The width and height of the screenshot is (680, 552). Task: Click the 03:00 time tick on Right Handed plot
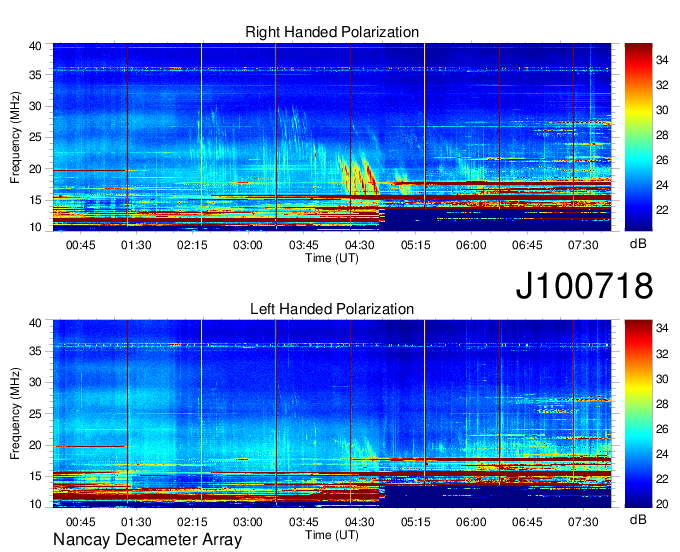pos(248,245)
